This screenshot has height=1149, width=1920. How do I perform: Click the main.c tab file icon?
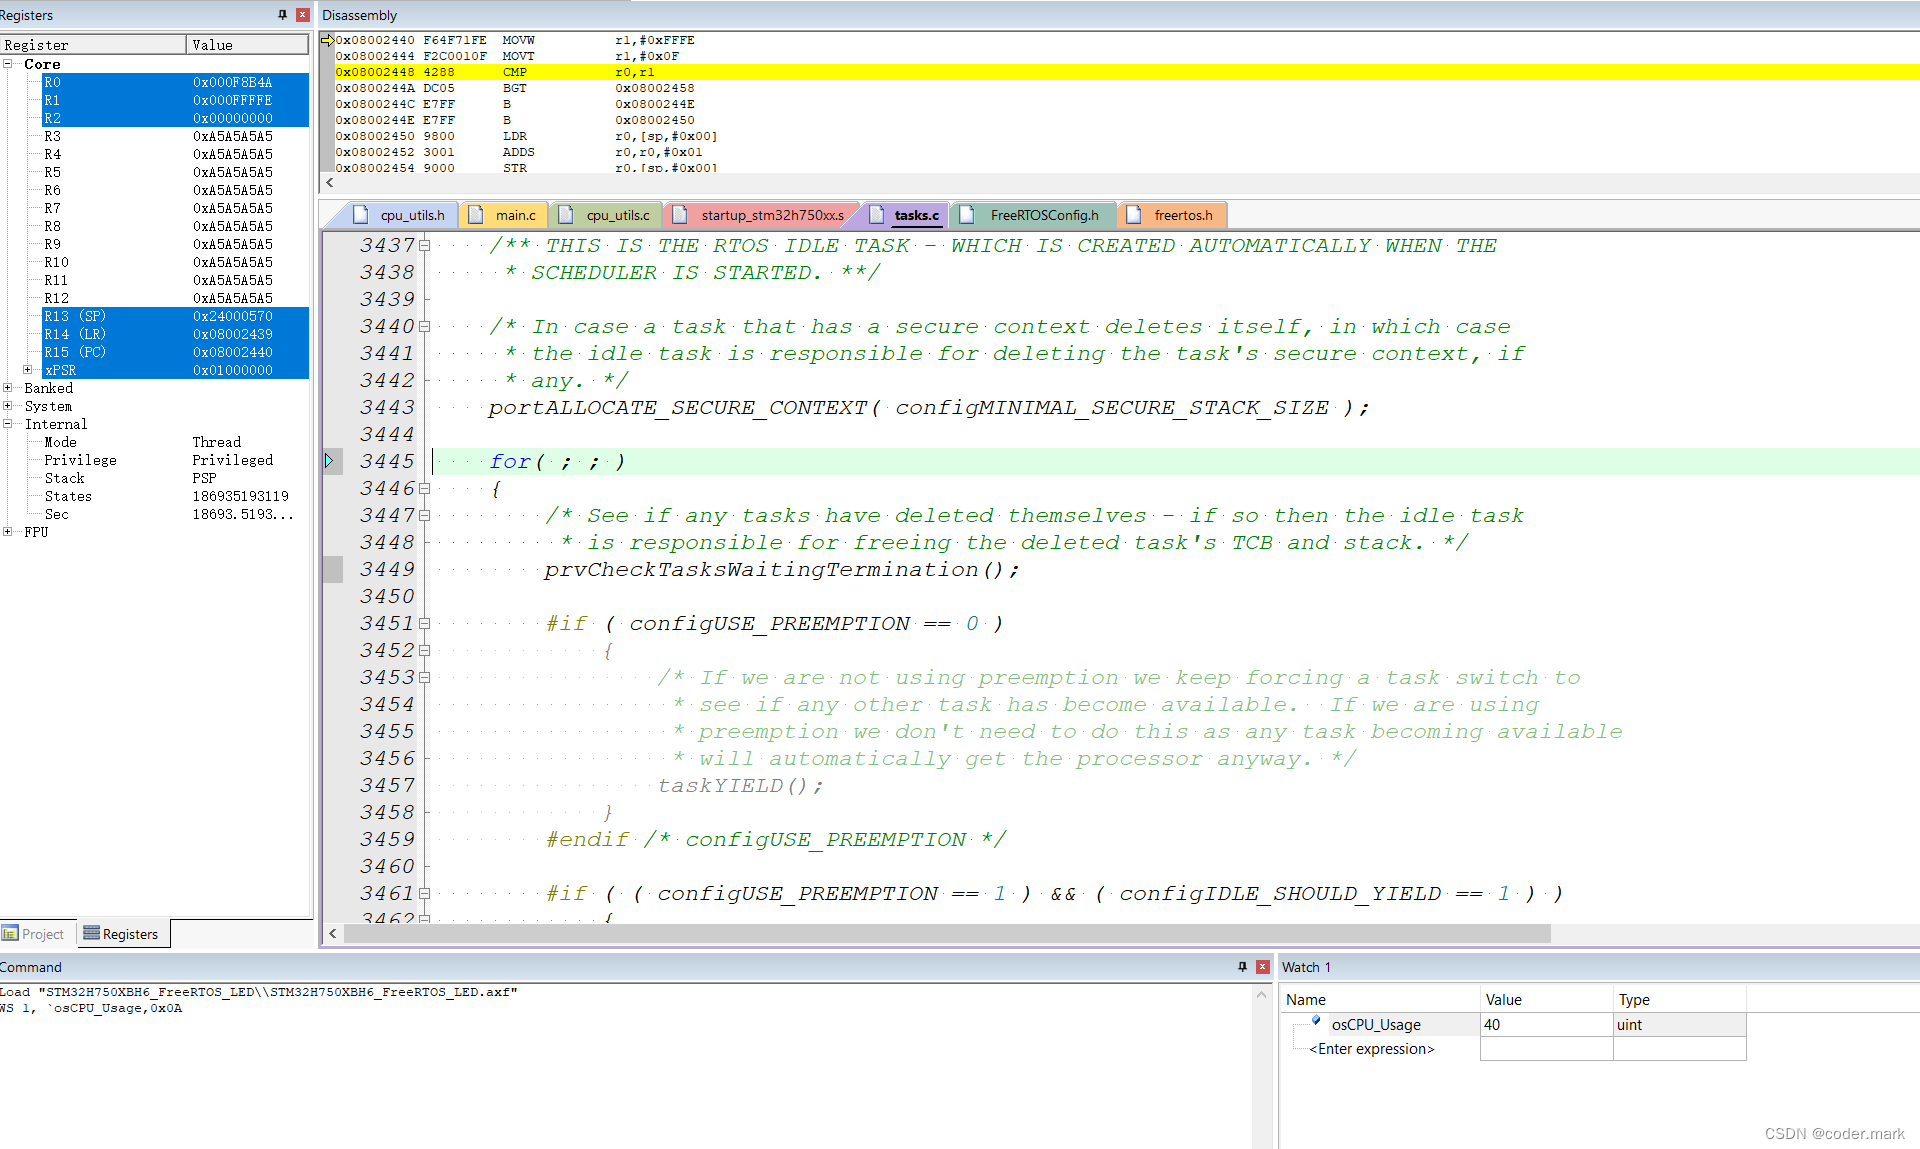tap(476, 215)
